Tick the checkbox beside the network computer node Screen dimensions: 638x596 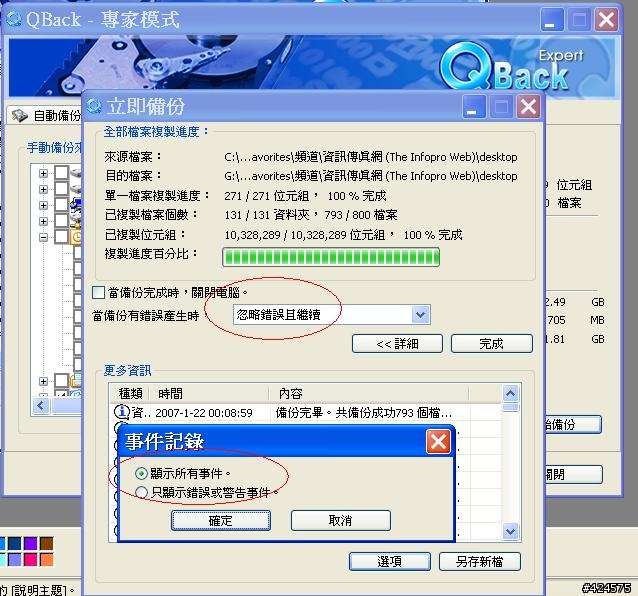(61, 205)
